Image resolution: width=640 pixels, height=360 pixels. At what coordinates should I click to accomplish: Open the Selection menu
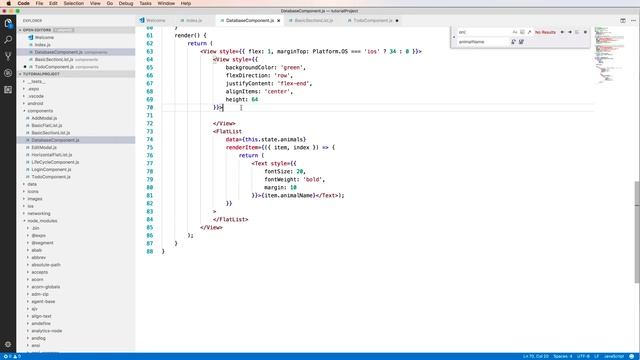(73, 3)
